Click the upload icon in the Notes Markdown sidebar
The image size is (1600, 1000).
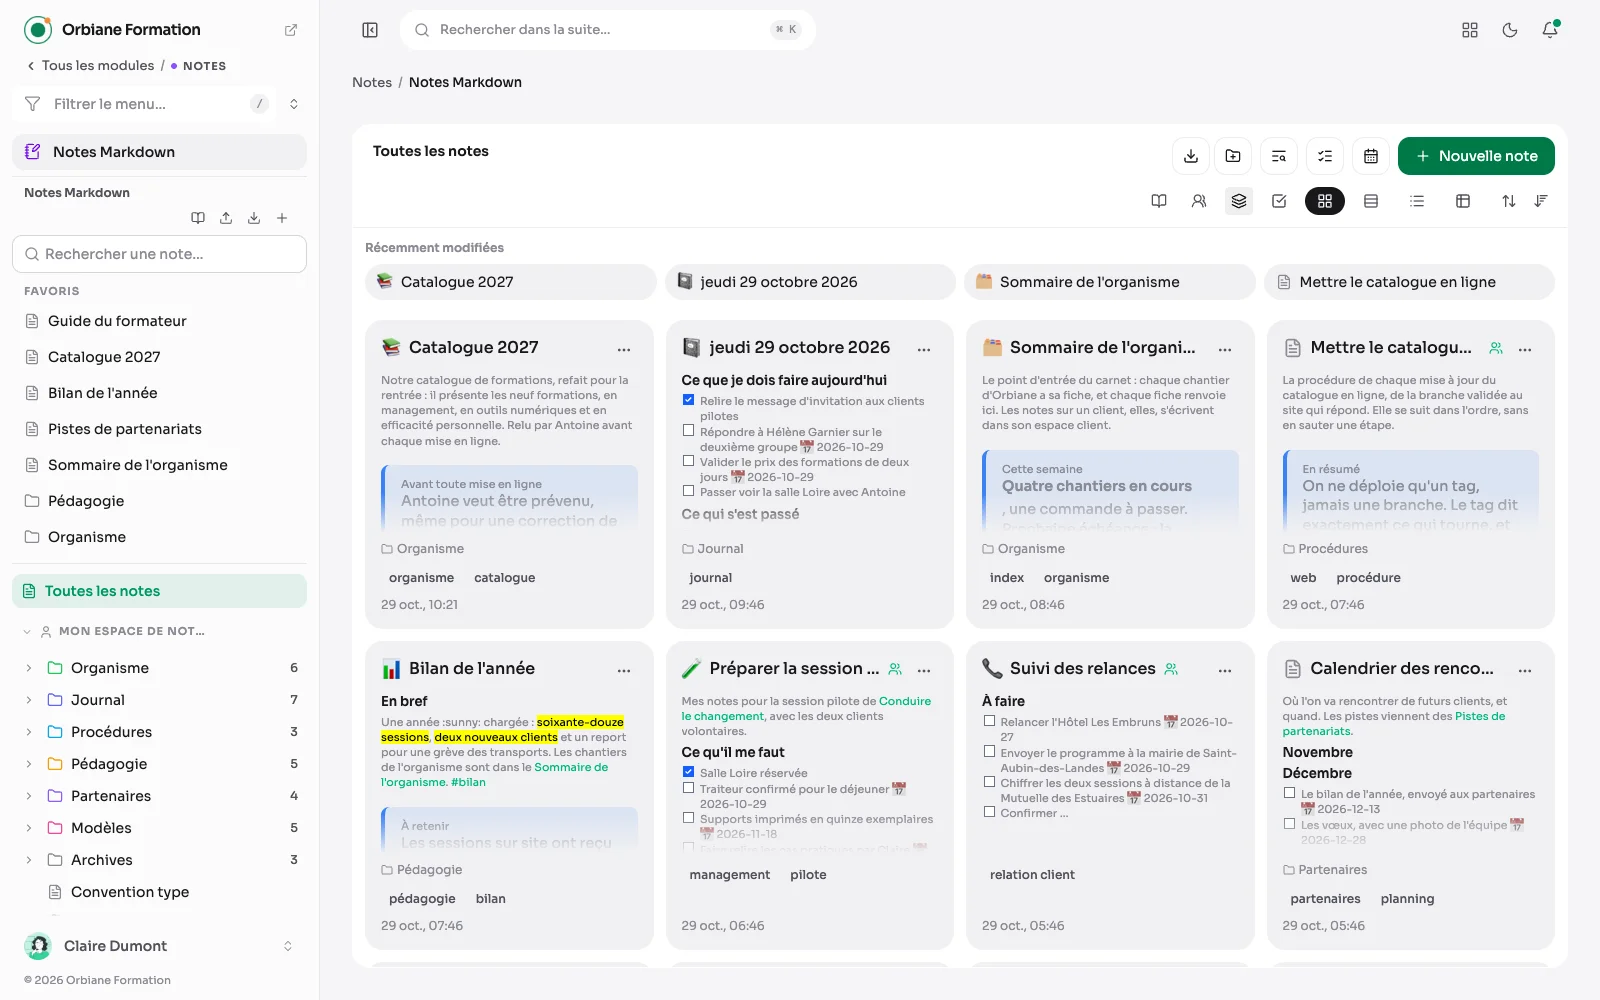tap(226, 218)
